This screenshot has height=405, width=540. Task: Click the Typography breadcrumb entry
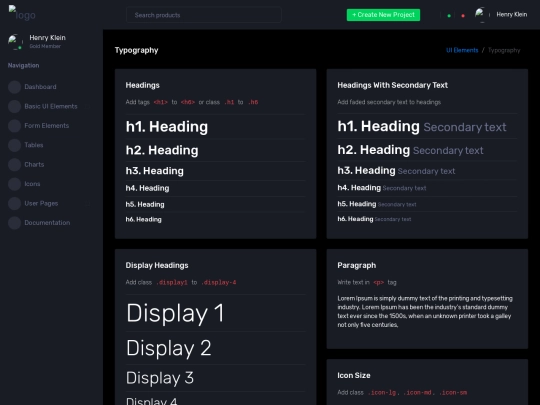(x=504, y=50)
